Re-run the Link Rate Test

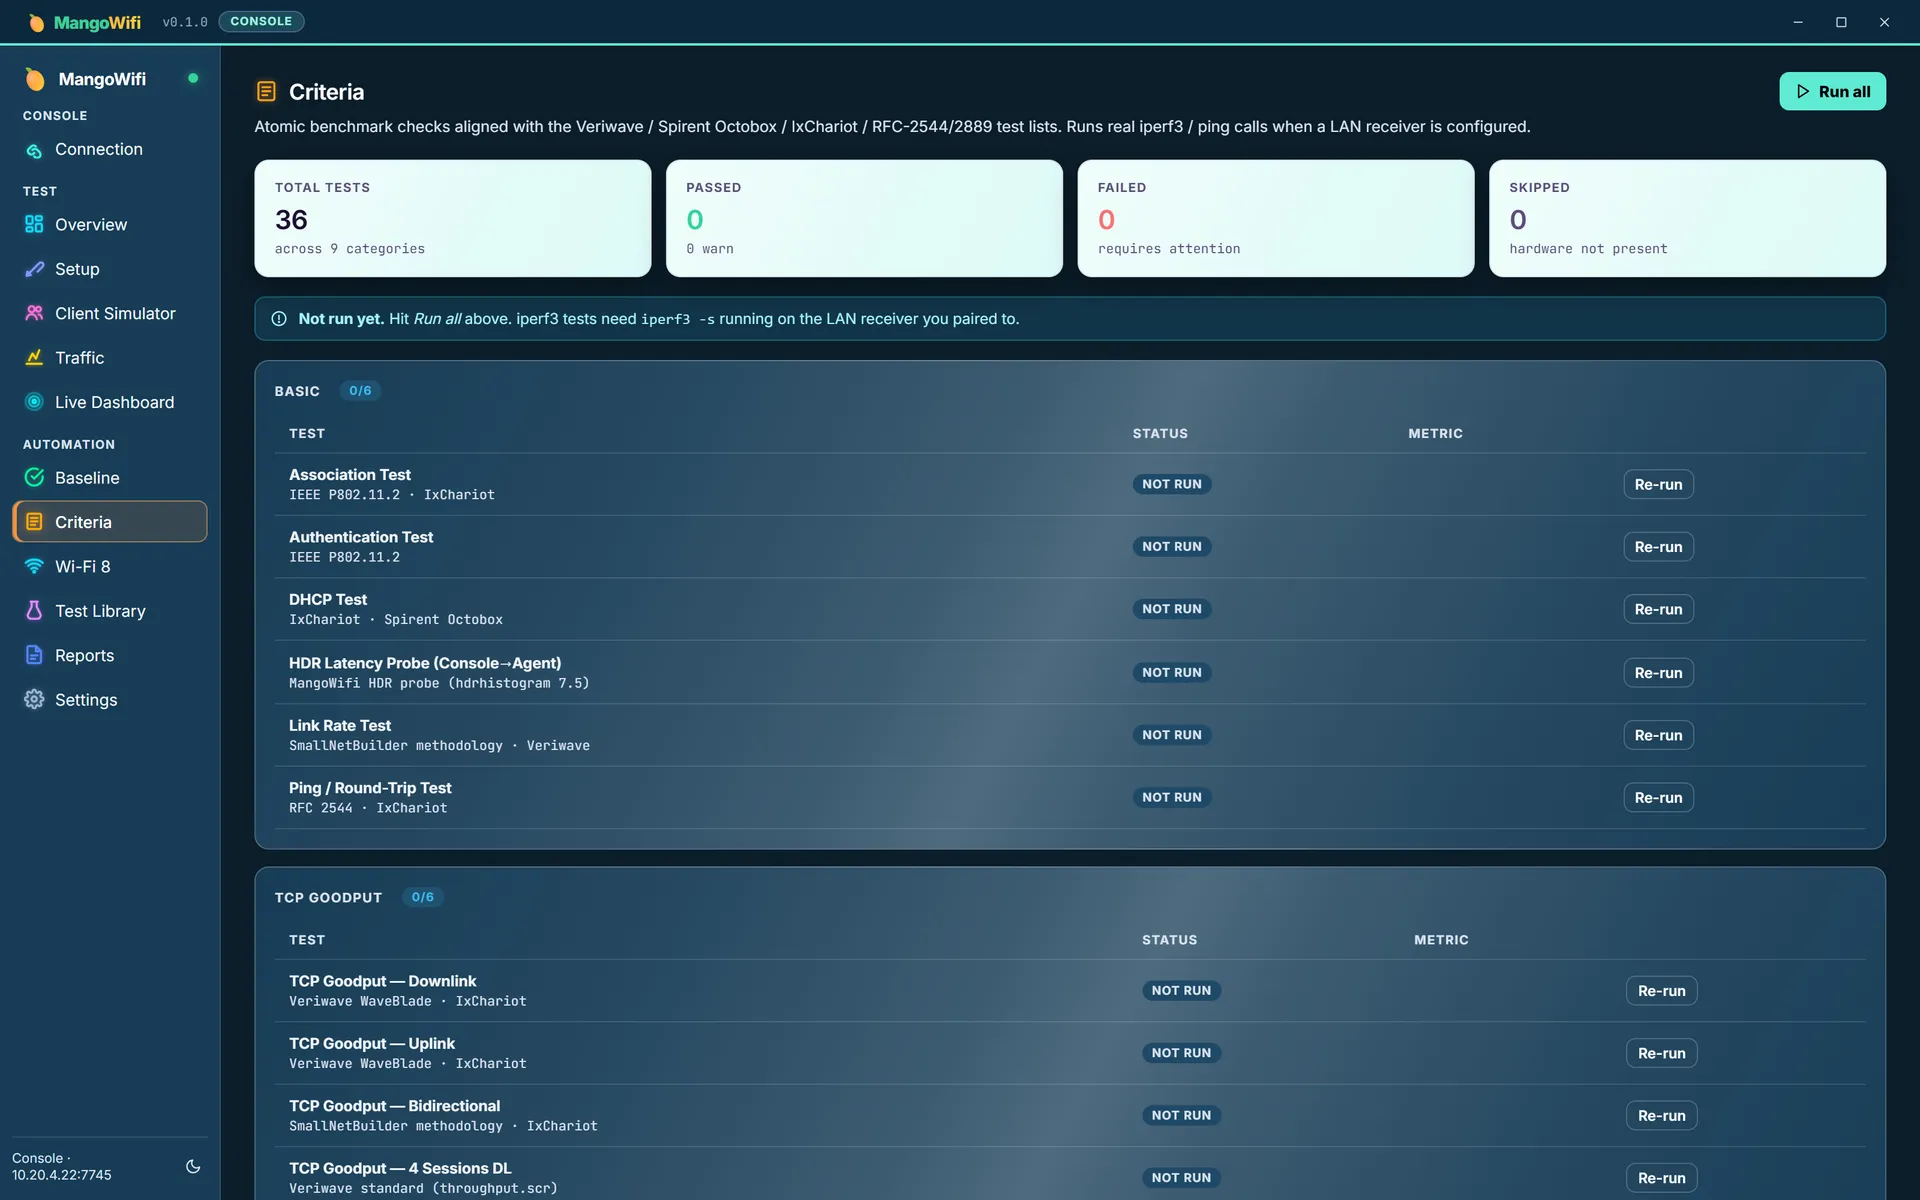[1658, 735]
